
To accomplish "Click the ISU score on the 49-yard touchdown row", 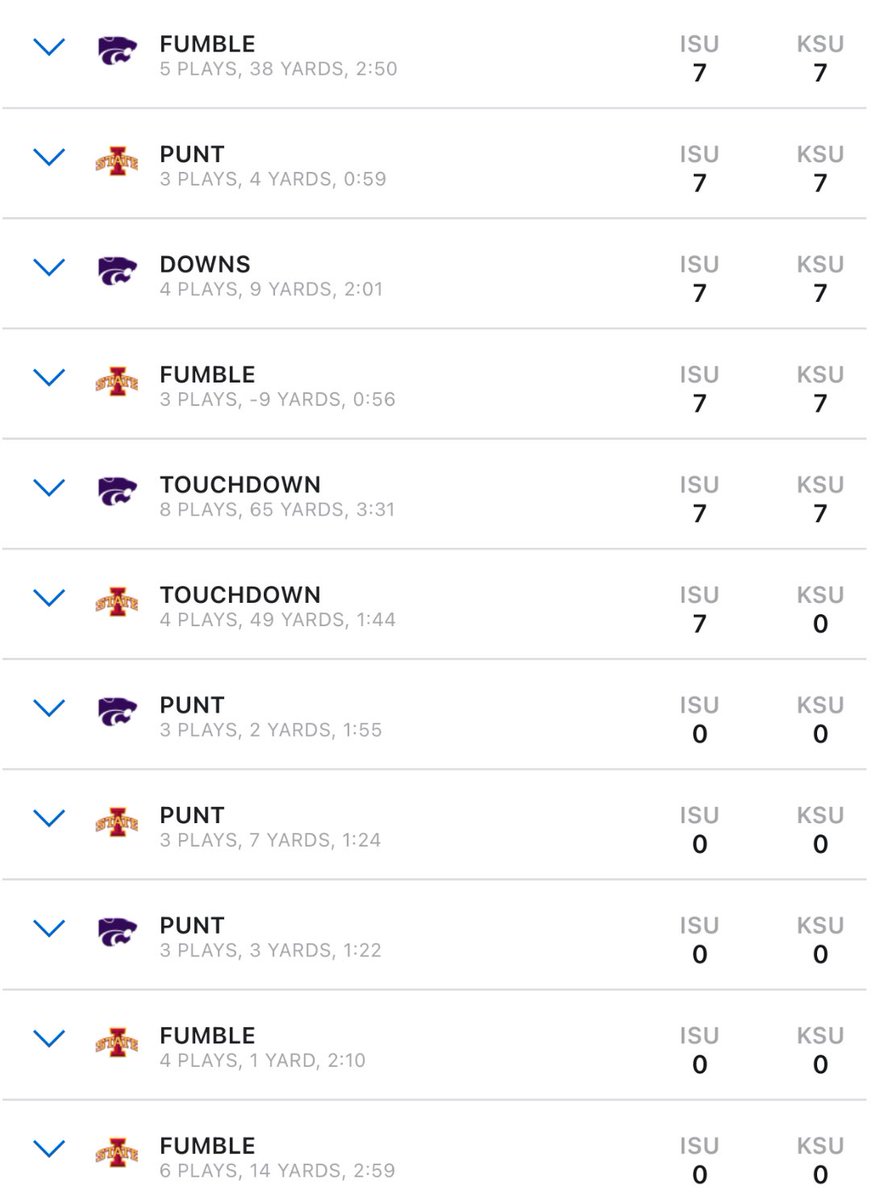I will pos(699,624).
